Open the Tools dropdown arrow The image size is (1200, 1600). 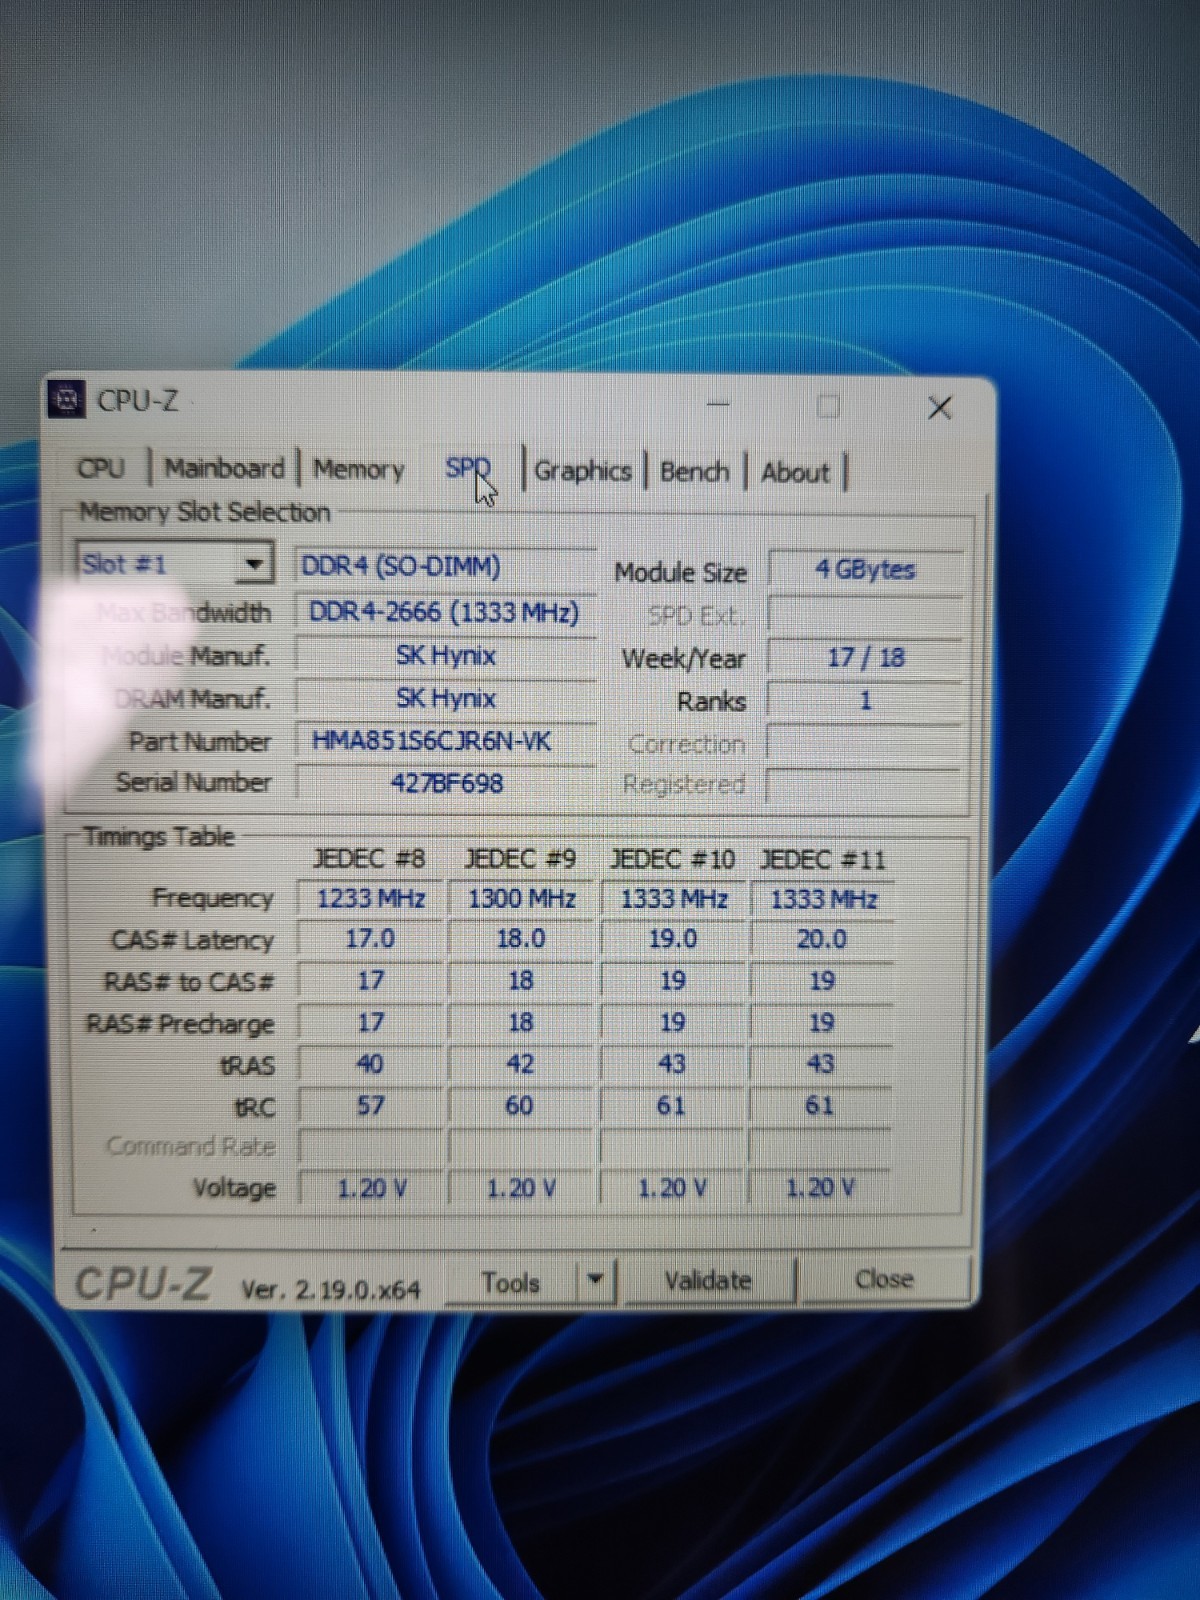tap(595, 1280)
